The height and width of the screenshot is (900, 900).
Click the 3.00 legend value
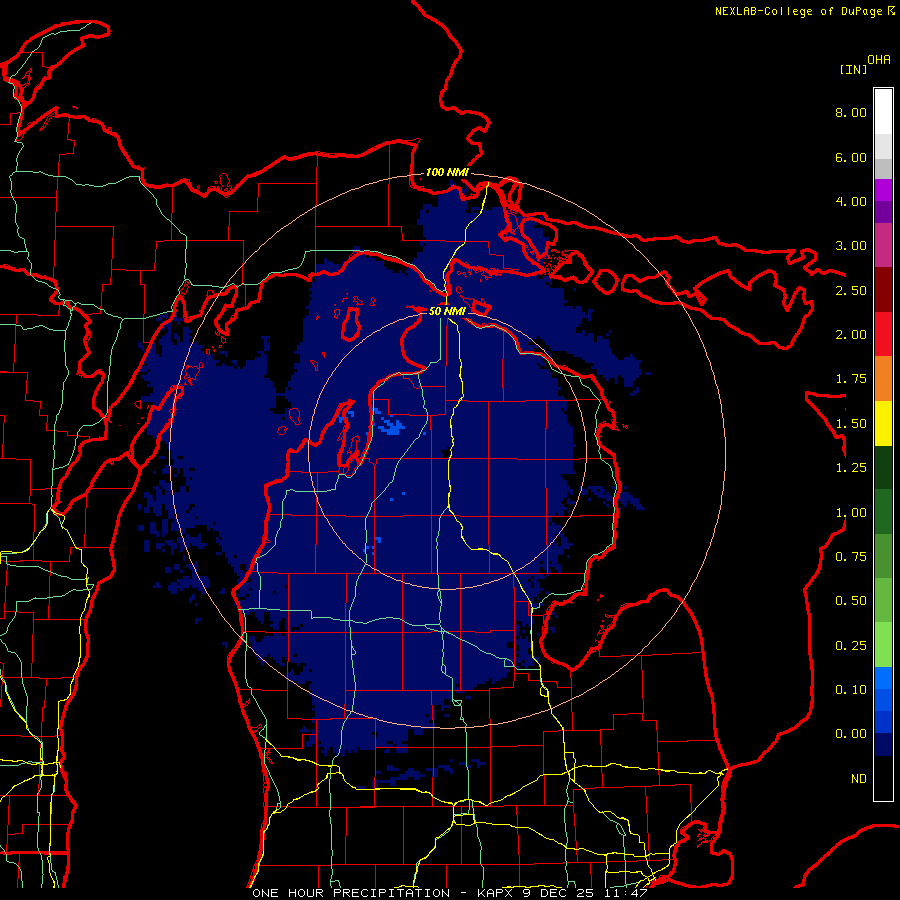(x=851, y=246)
